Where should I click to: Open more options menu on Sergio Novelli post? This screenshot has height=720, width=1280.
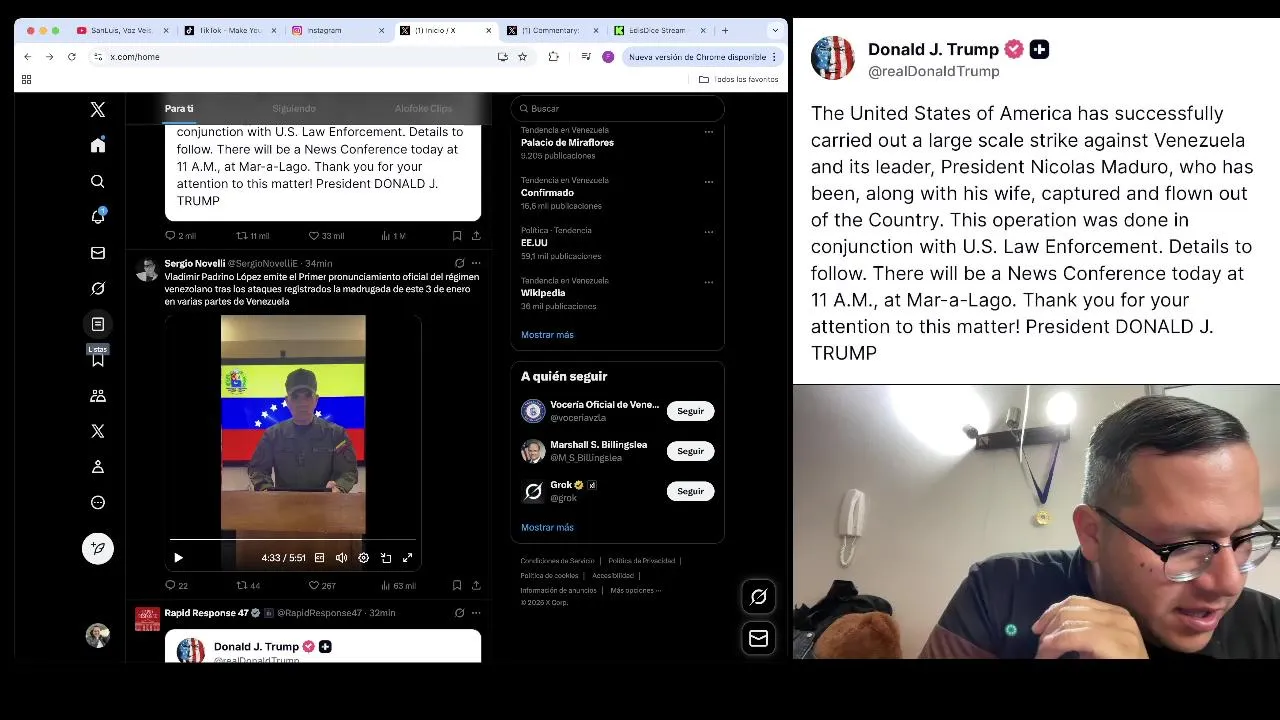(476, 263)
